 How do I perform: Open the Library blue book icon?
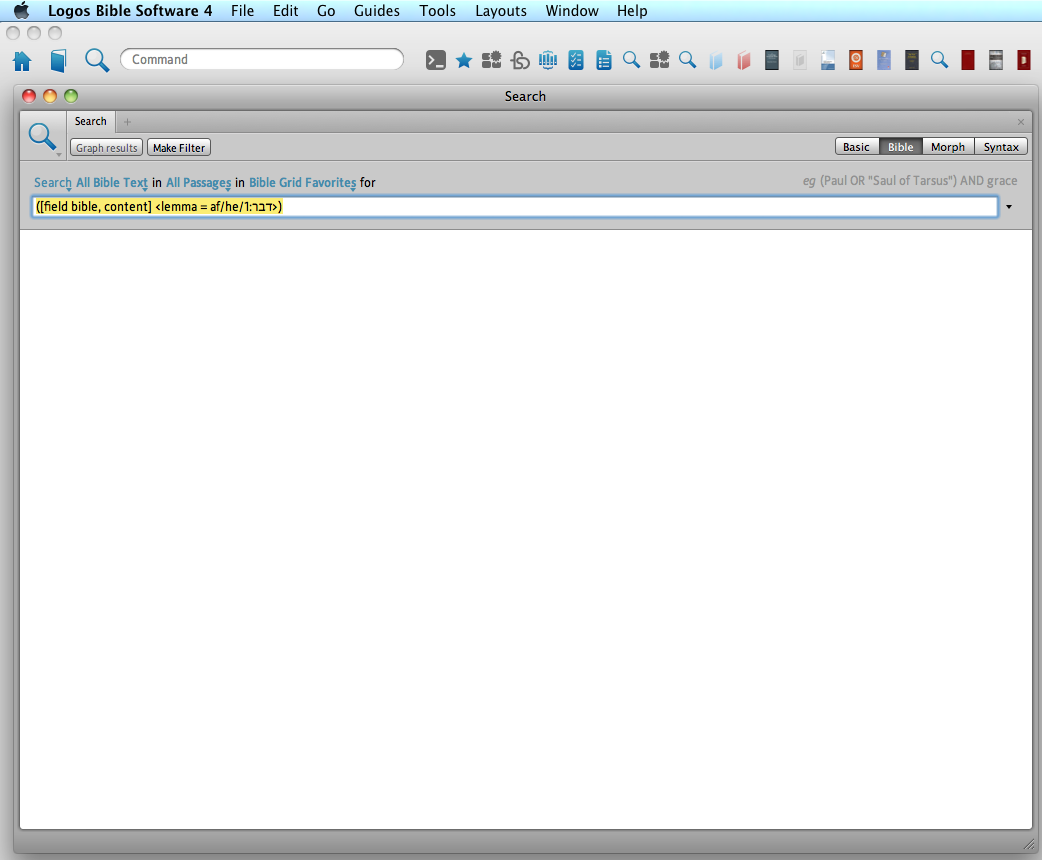click(58, 60)
